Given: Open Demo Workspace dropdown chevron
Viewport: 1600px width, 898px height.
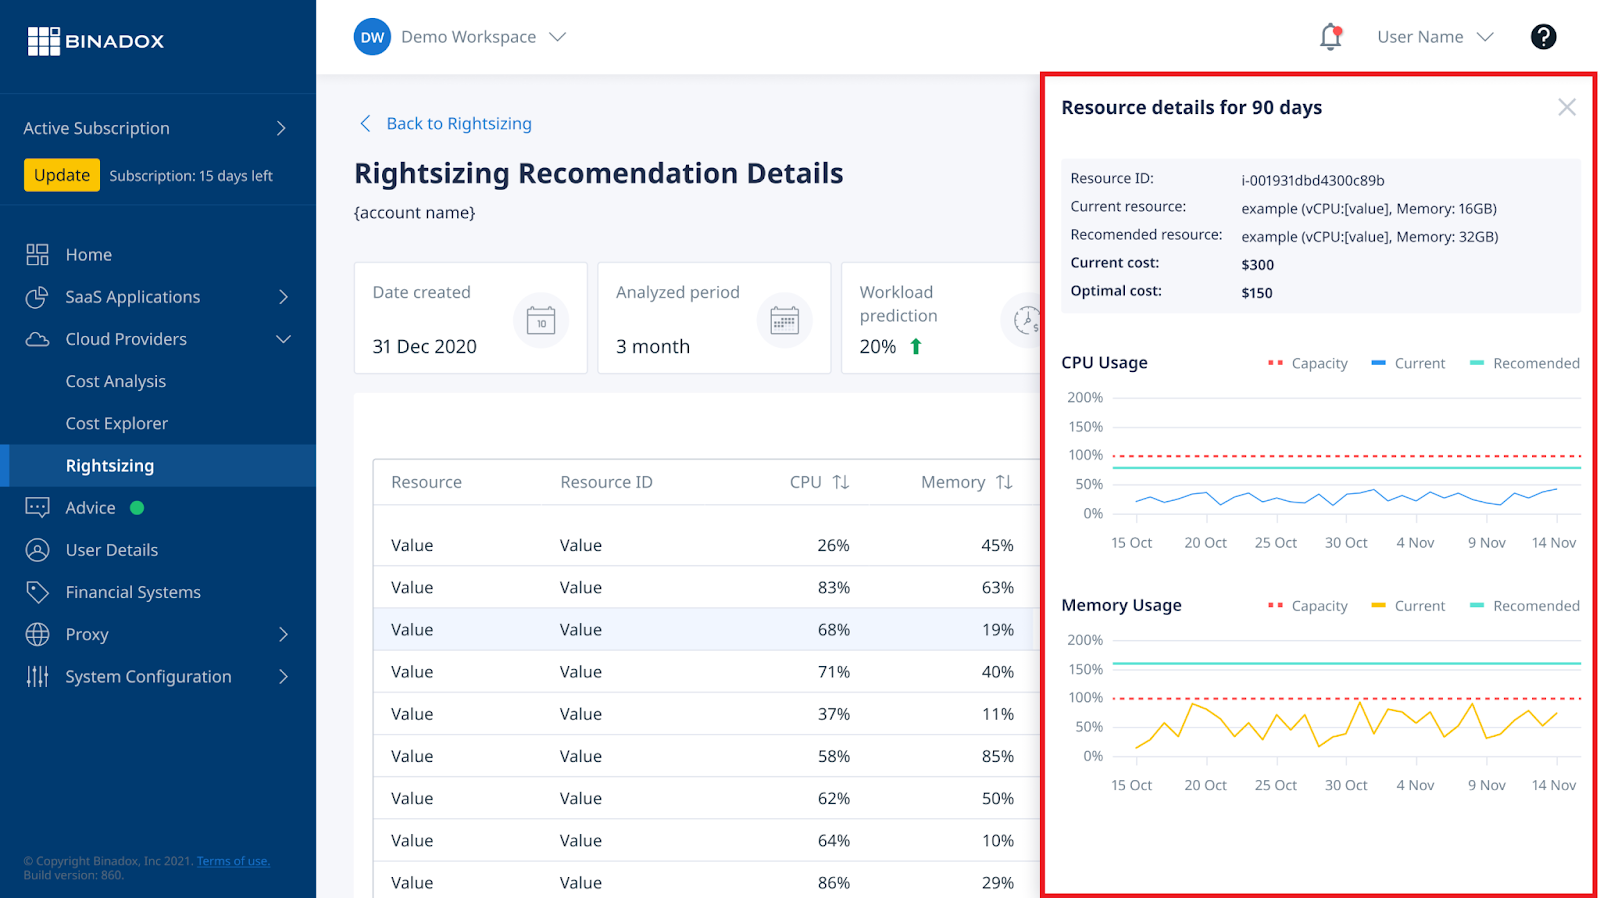Looking at the screenshot, I should point(558,37).
